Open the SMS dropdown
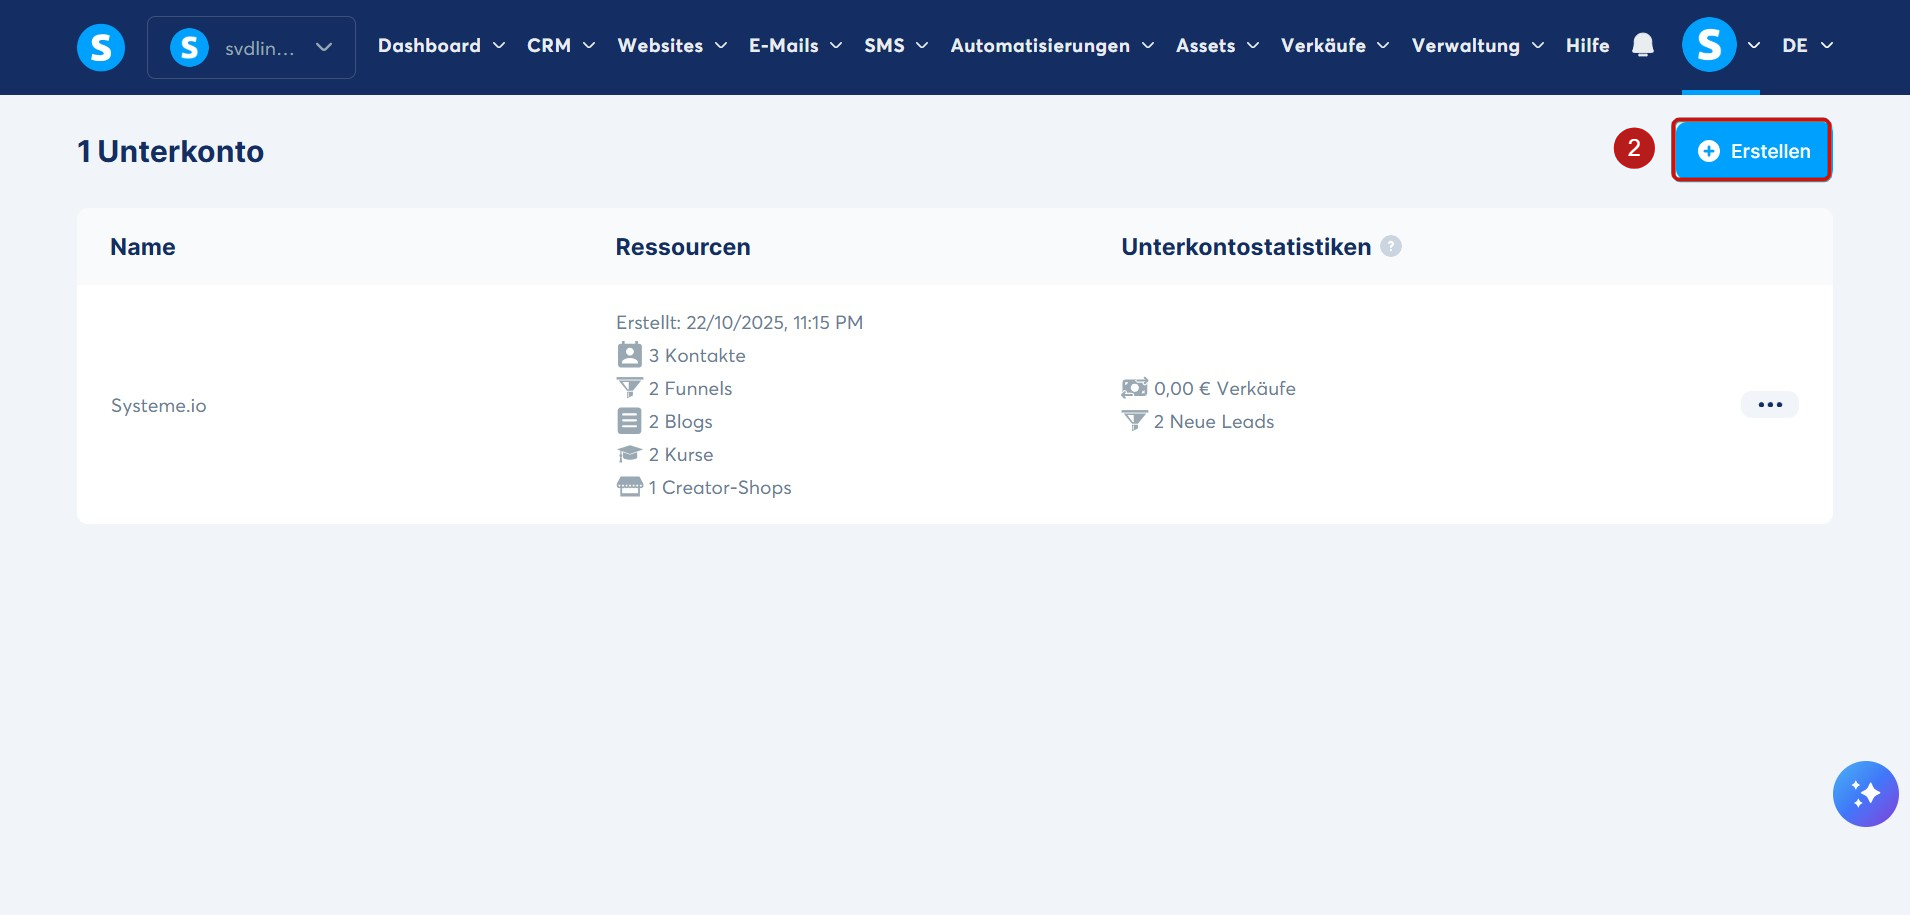The image size is (1910, 915). [x=896, y=46]
